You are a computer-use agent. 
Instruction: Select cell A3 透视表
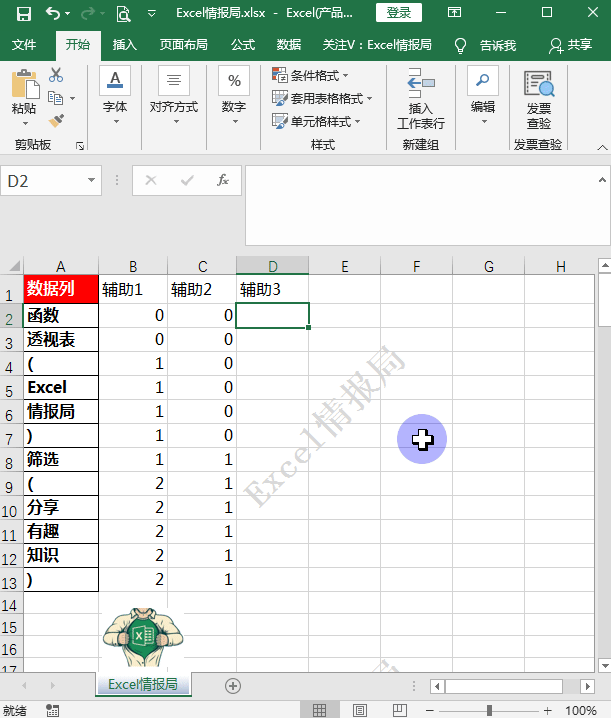[x=61, y=339]
